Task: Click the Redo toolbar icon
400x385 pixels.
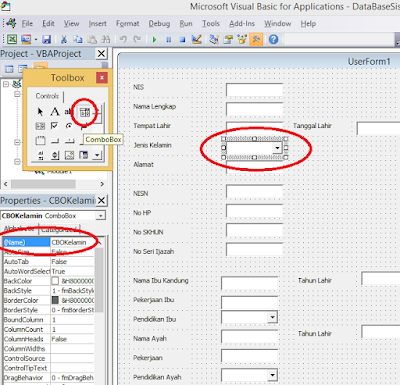Action: coord(137,39)
